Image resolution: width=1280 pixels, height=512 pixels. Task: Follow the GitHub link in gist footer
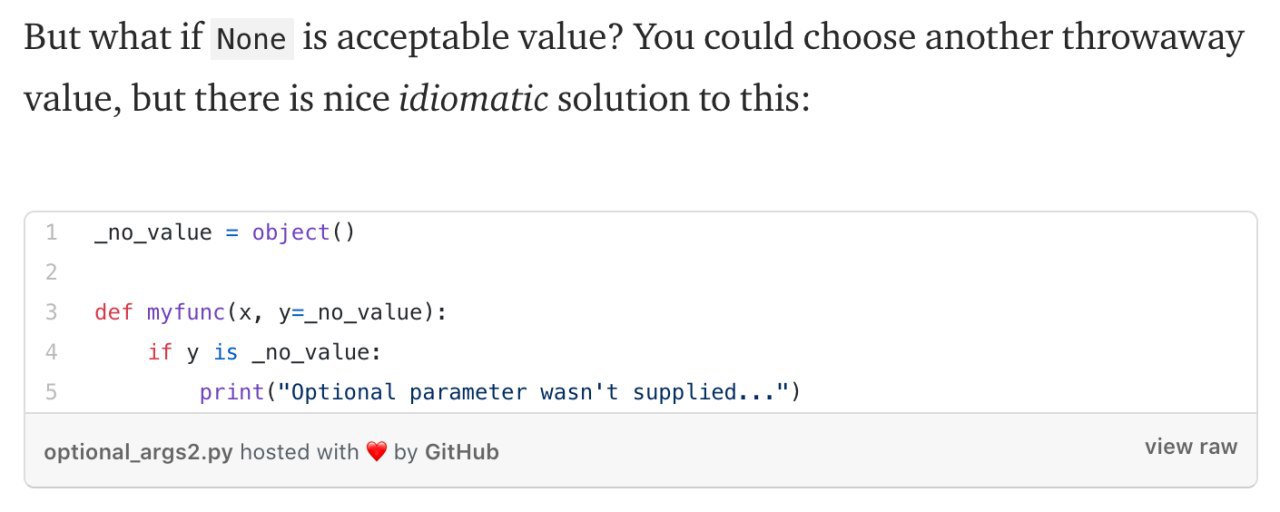point(462,452)
